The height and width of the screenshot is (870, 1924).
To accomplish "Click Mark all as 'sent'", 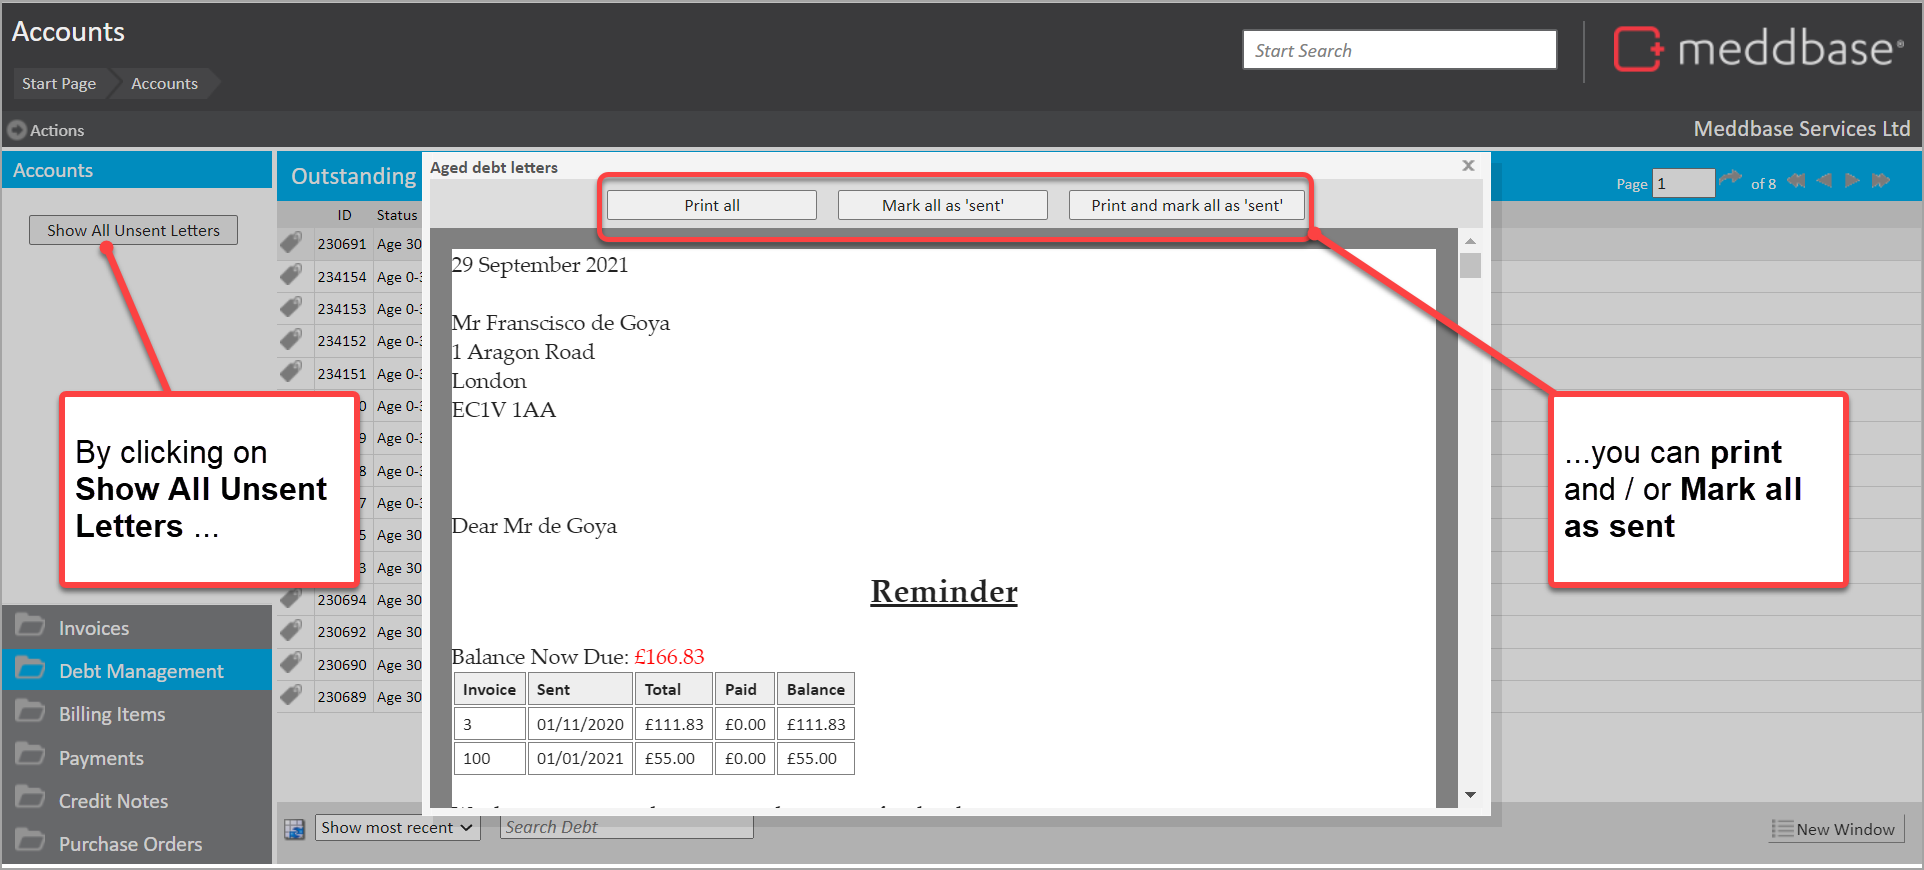I will coord(942,205).
